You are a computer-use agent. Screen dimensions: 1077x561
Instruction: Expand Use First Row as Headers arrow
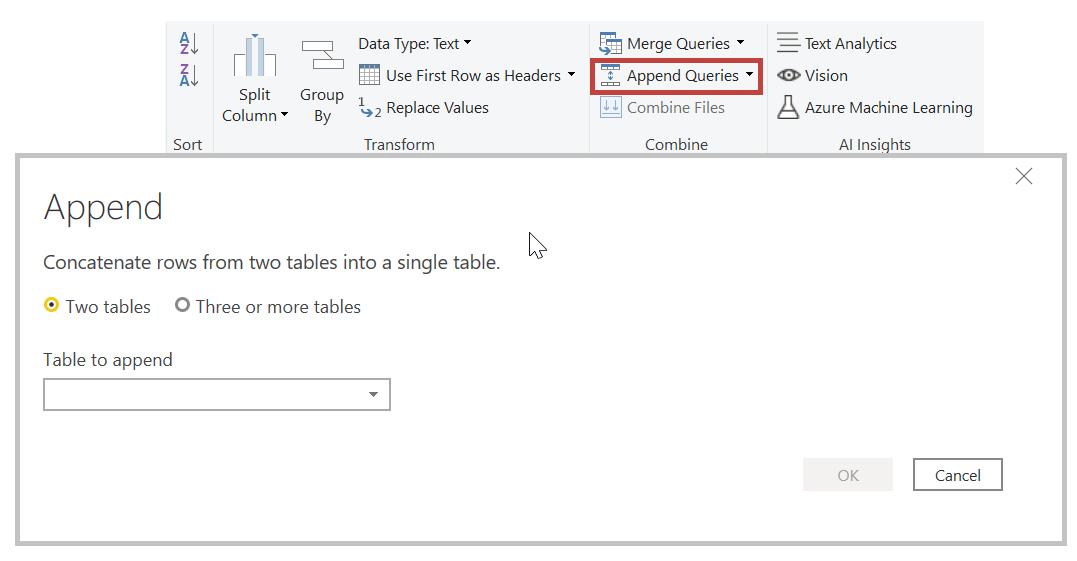click(x=571, y=74)
